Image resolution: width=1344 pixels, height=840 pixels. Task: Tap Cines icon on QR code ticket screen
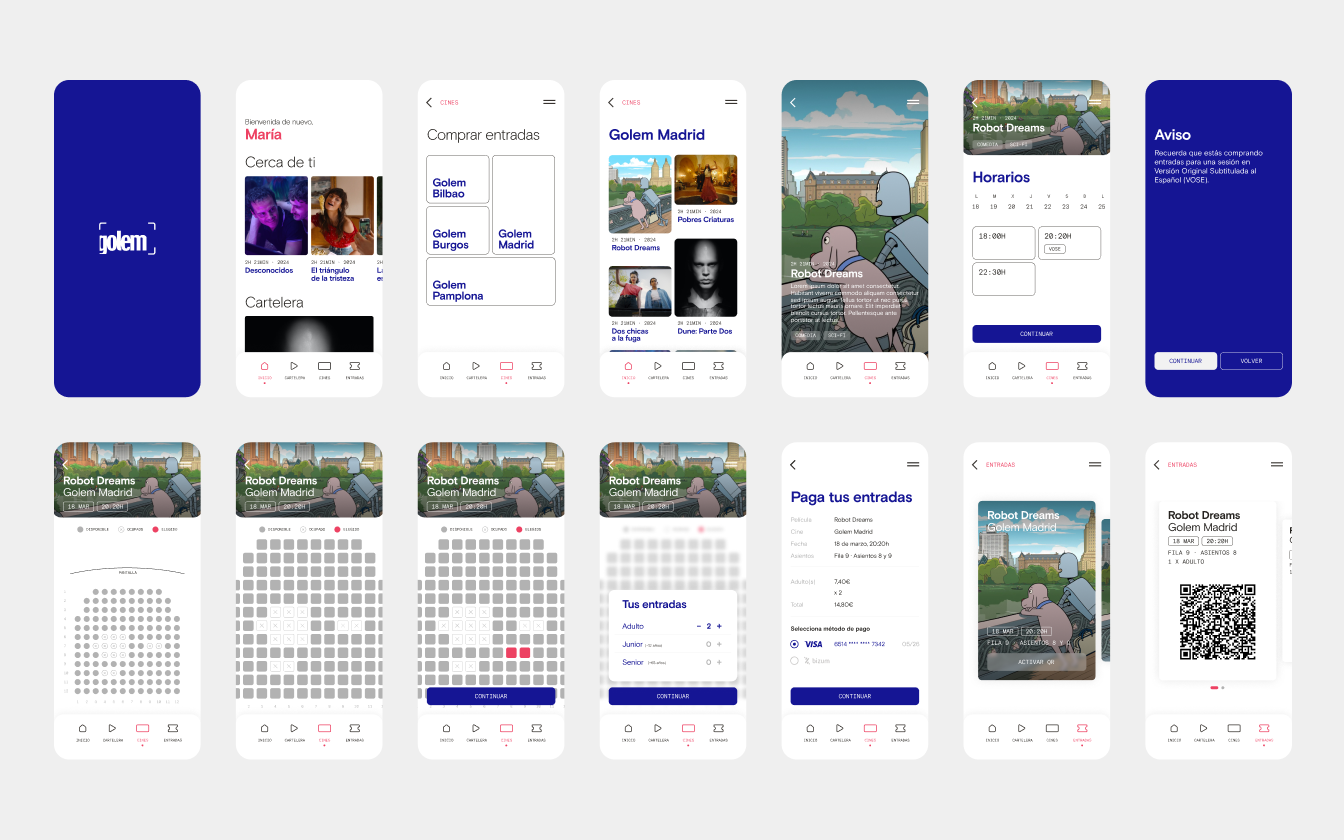coord(1234,729)
